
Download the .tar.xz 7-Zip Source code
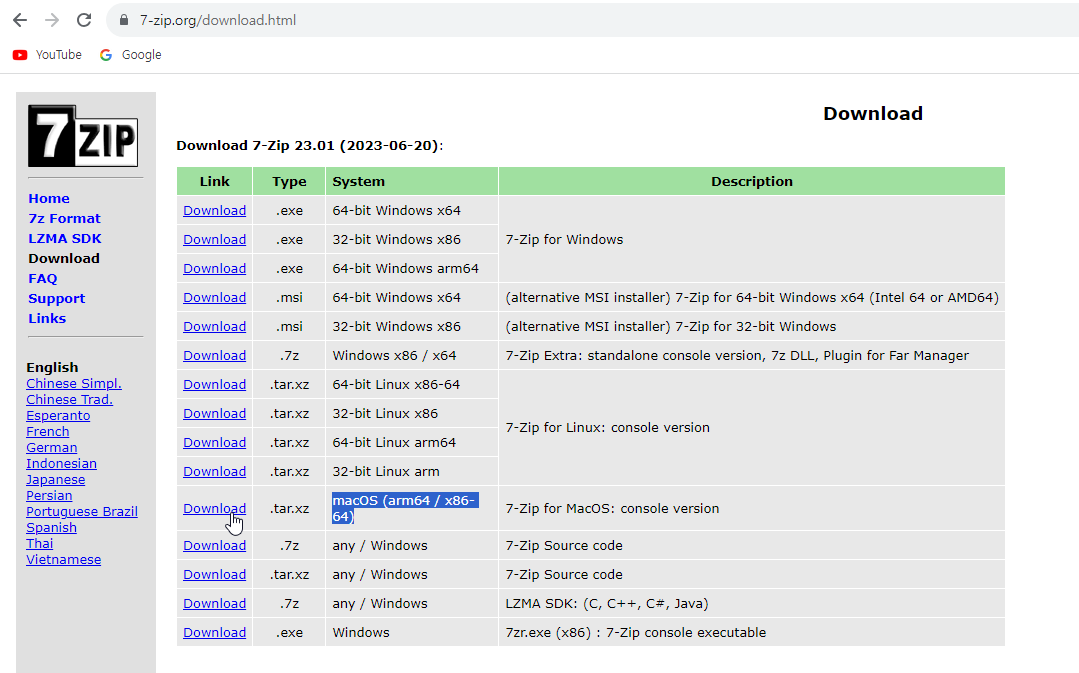pos(214,574)
